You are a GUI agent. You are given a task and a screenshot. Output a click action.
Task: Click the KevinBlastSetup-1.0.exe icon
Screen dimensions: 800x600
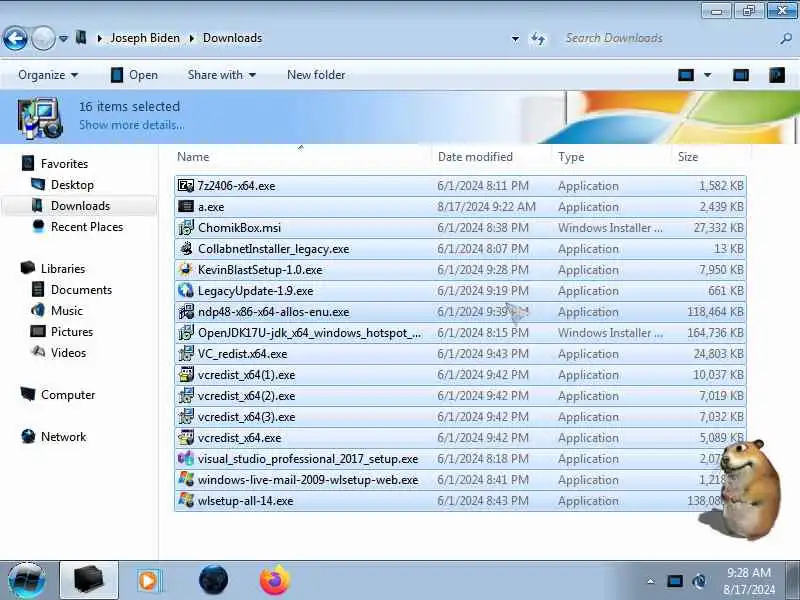(x=186, y=269)
